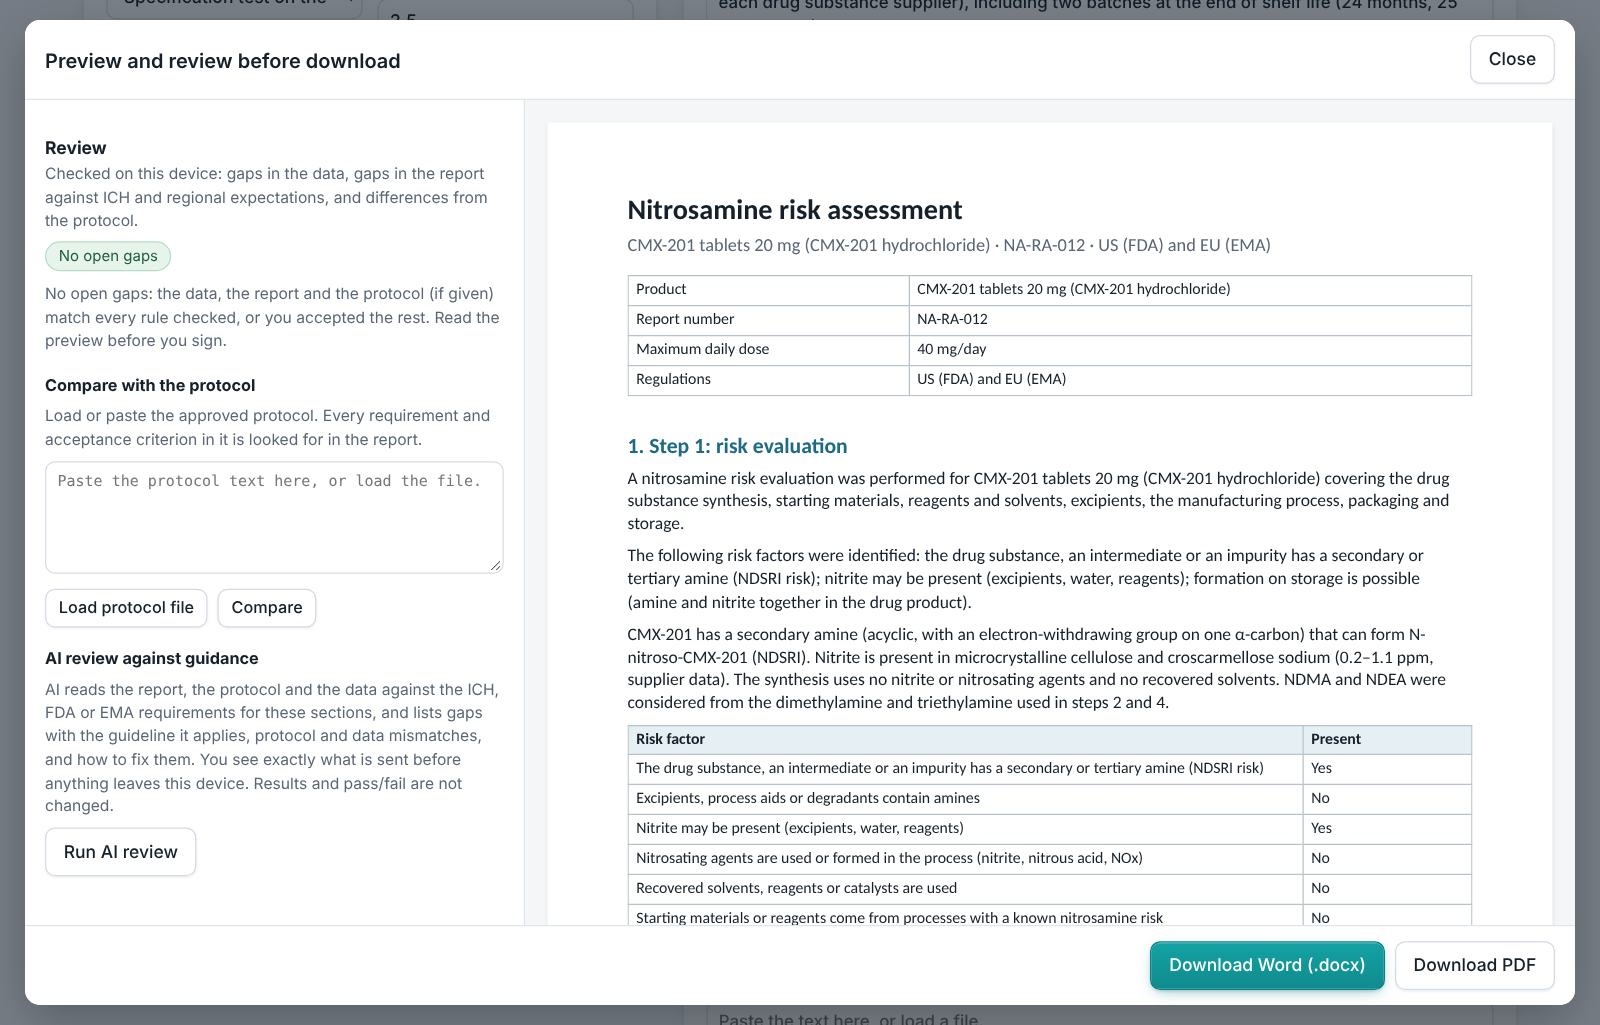This screenshot has width=1600, height=1025.
Task: Click 'Excipients, process aids or degradants contain amines' row
Action: [1049, 799]
